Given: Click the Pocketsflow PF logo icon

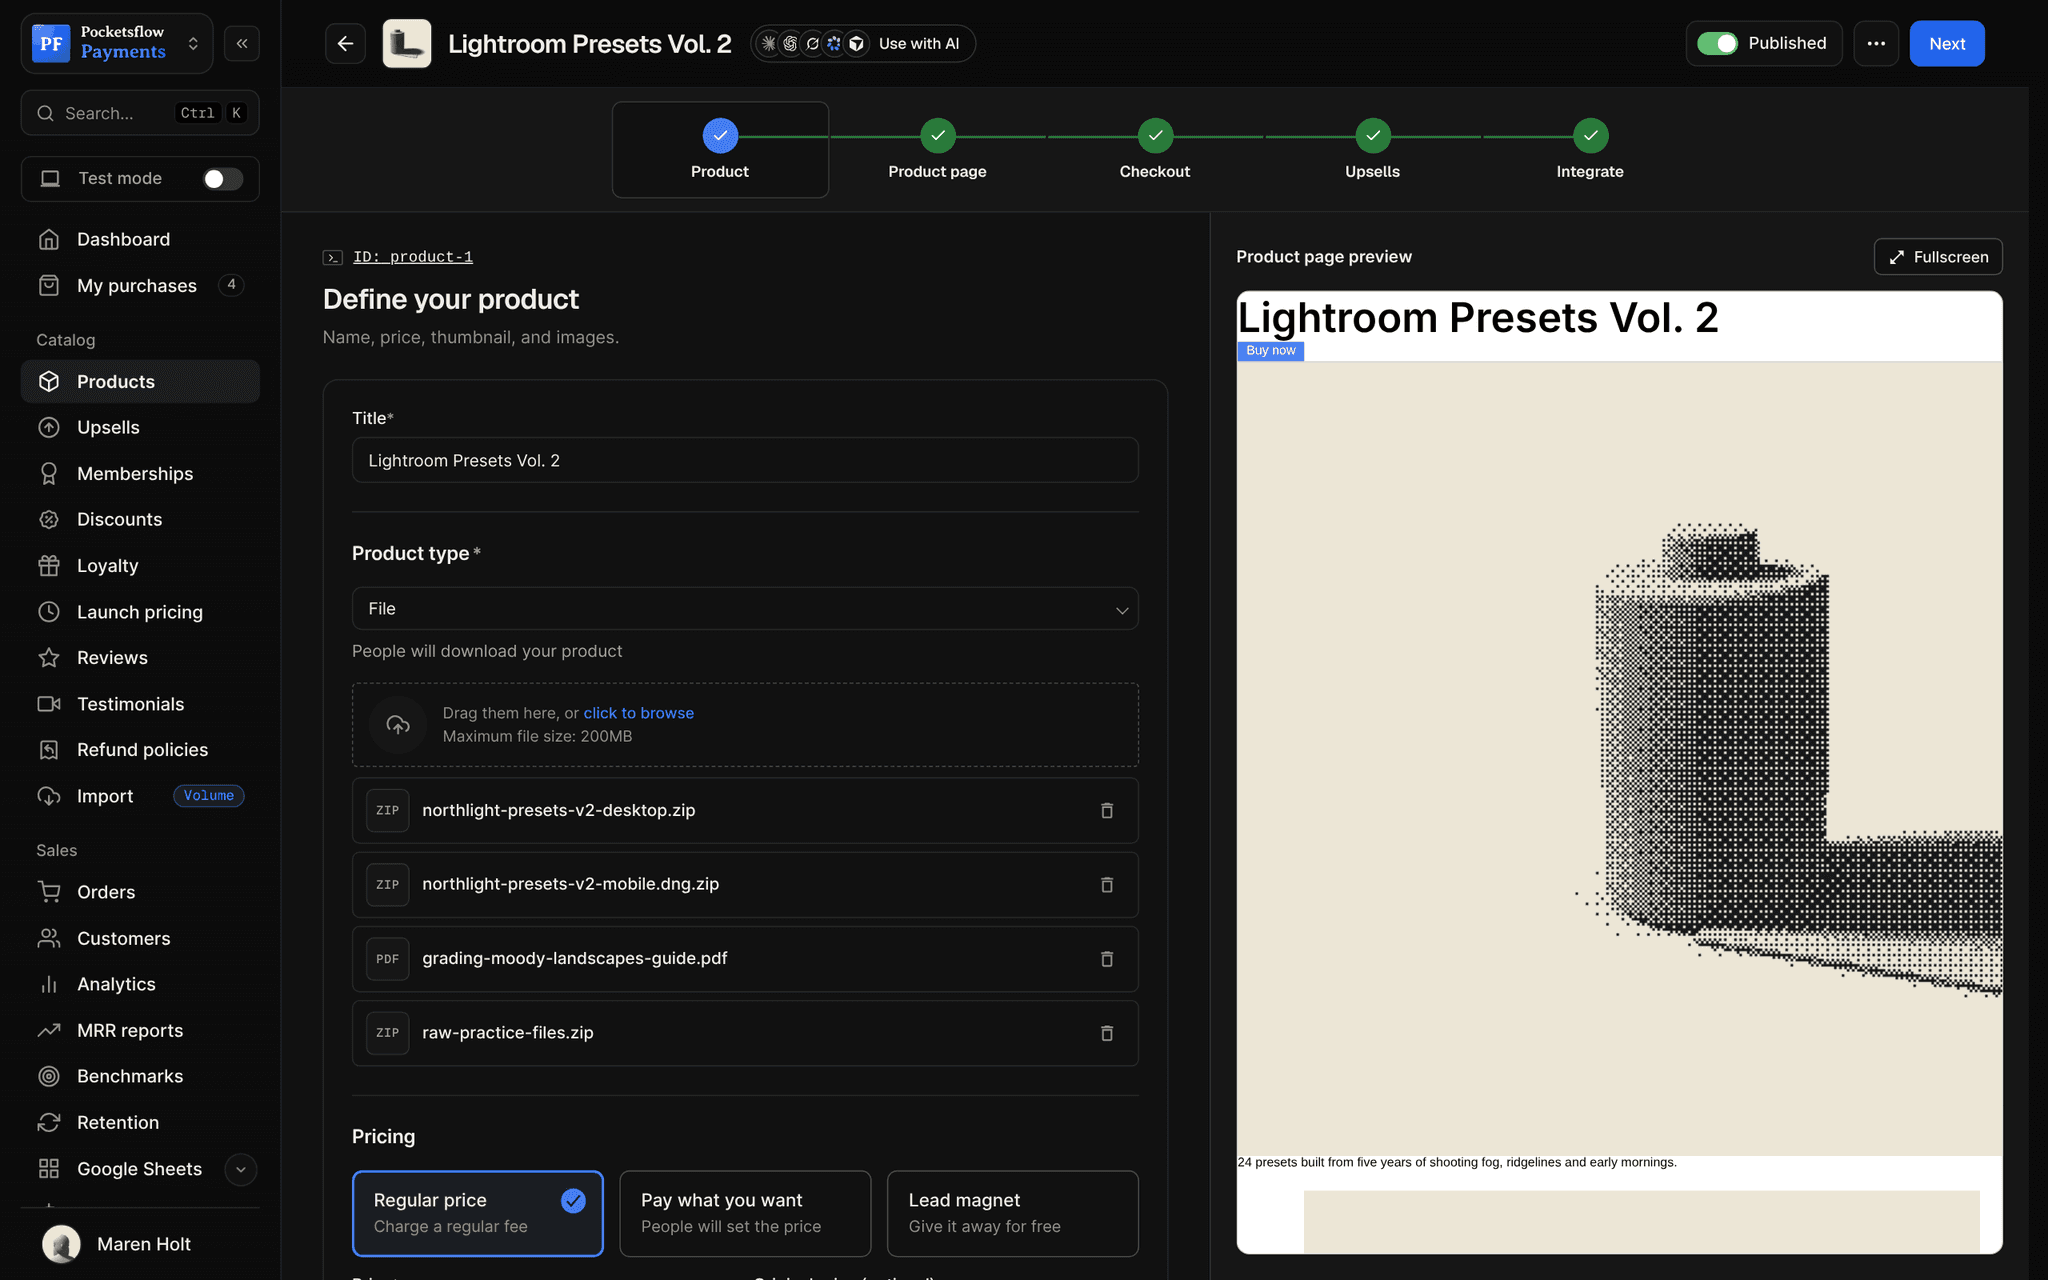Looking at the screenshot, I should pyautogui.click(x=51, y=43).
